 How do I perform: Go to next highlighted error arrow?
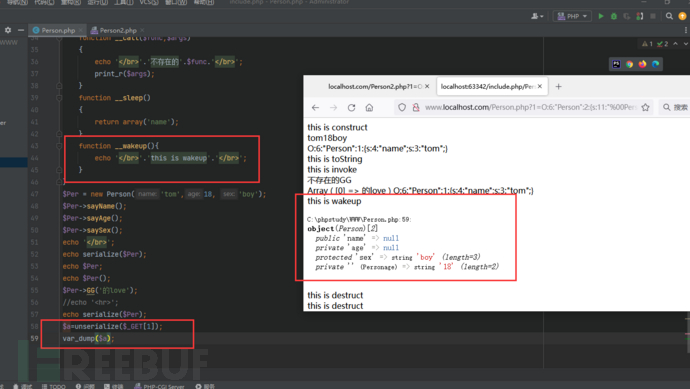point(685,44)
